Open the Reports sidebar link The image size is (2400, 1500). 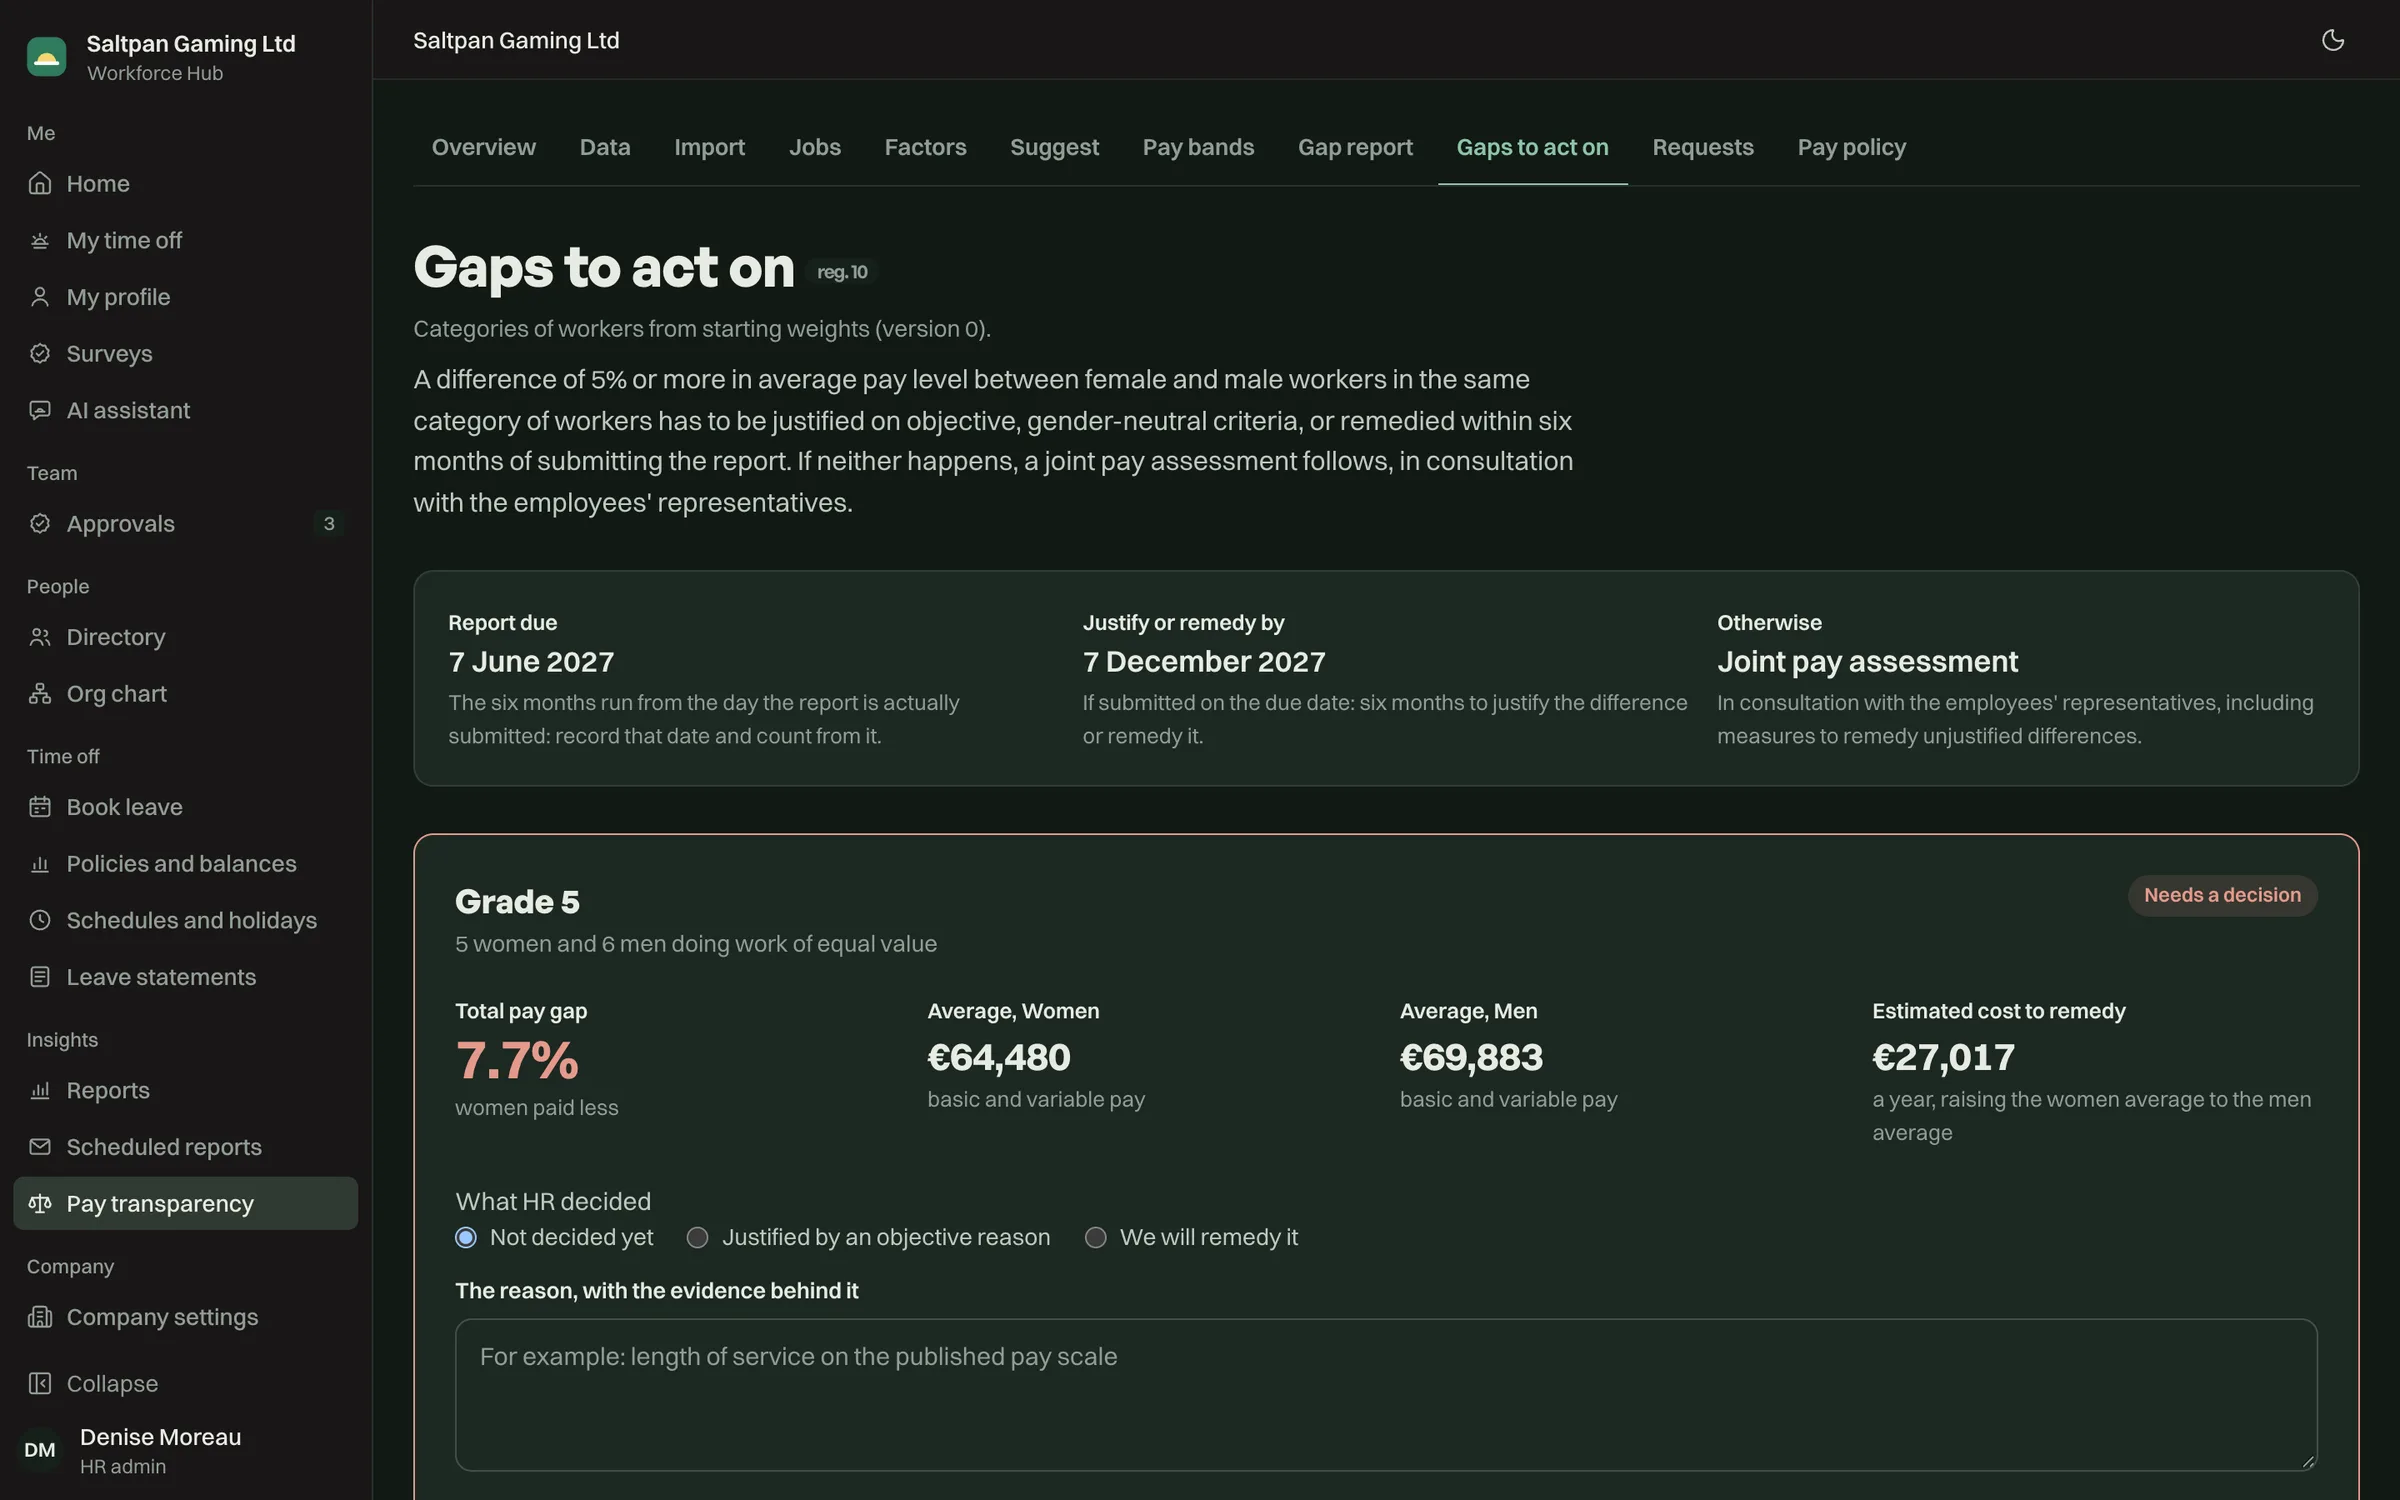186,1091
